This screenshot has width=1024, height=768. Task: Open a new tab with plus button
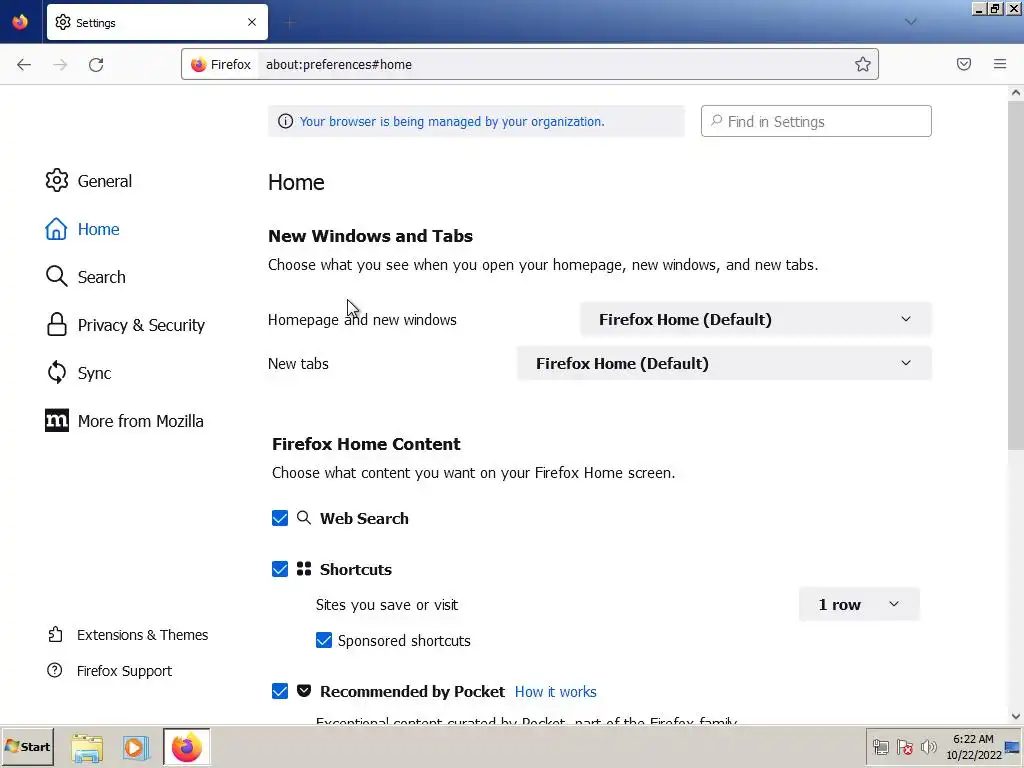(290, 23)
